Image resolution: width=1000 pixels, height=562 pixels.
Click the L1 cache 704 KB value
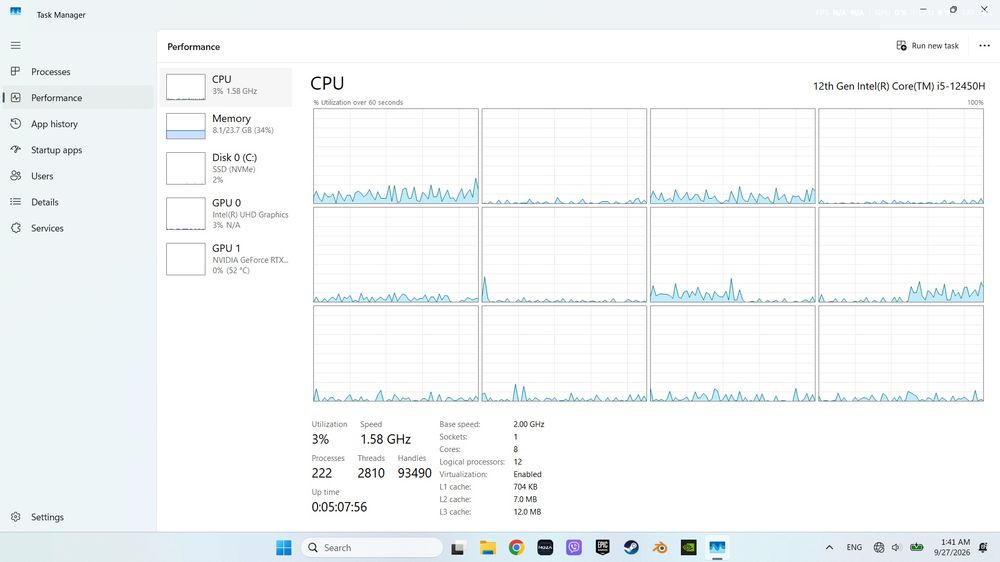pos(526,487)
